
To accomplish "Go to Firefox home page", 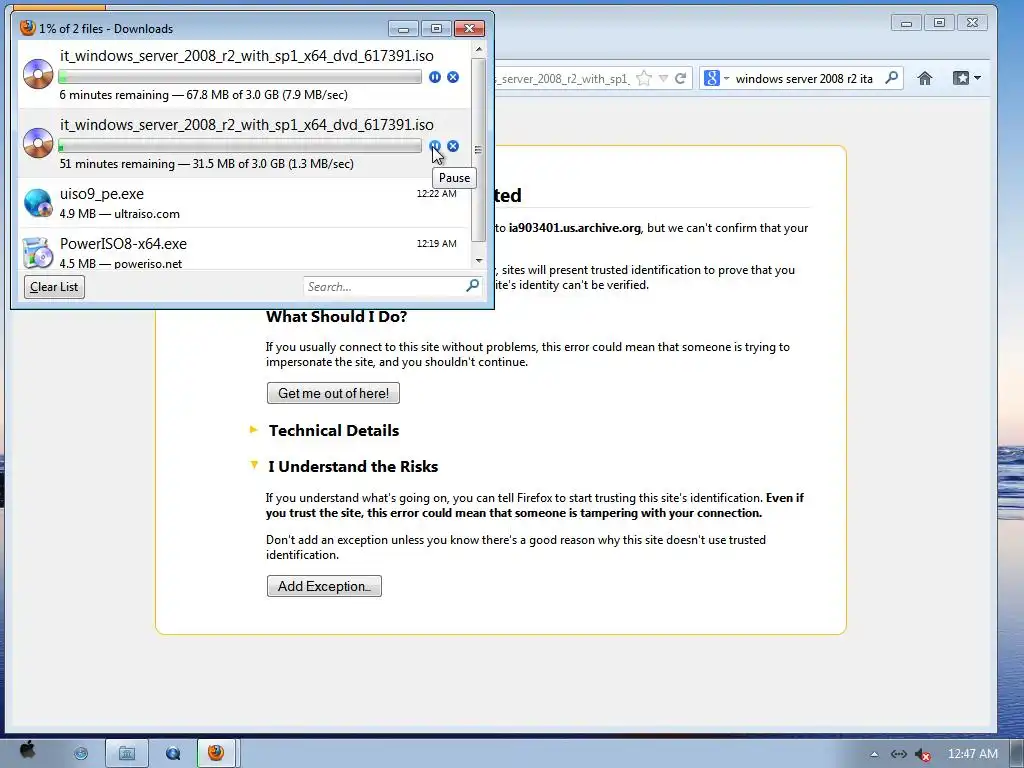I will point(925,78).
